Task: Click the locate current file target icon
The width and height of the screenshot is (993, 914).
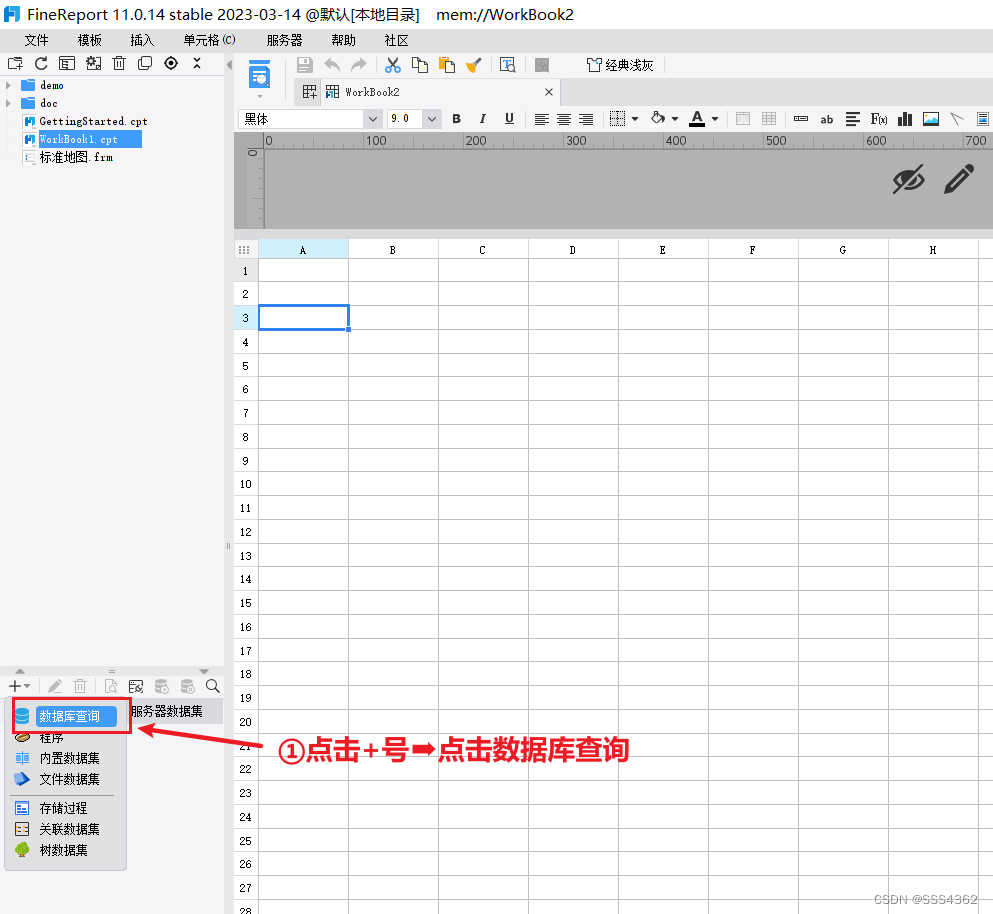Action: (171, 63)
